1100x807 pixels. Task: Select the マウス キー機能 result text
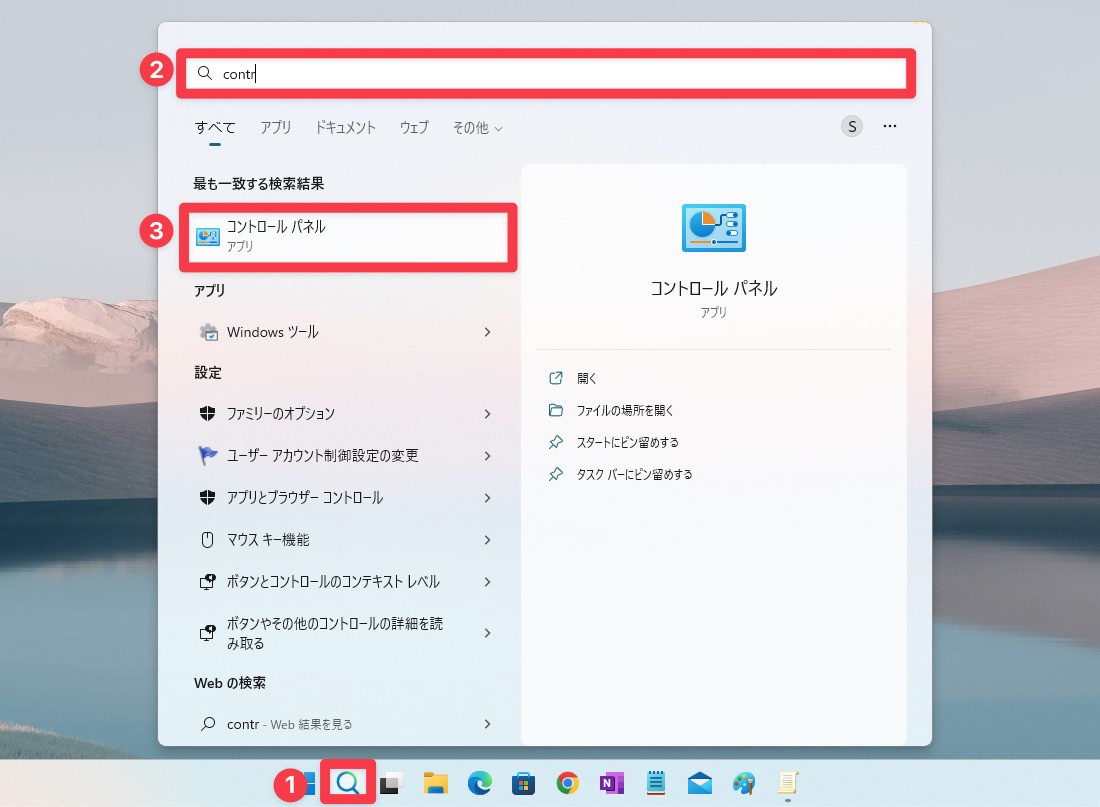[x=267, y=540]
